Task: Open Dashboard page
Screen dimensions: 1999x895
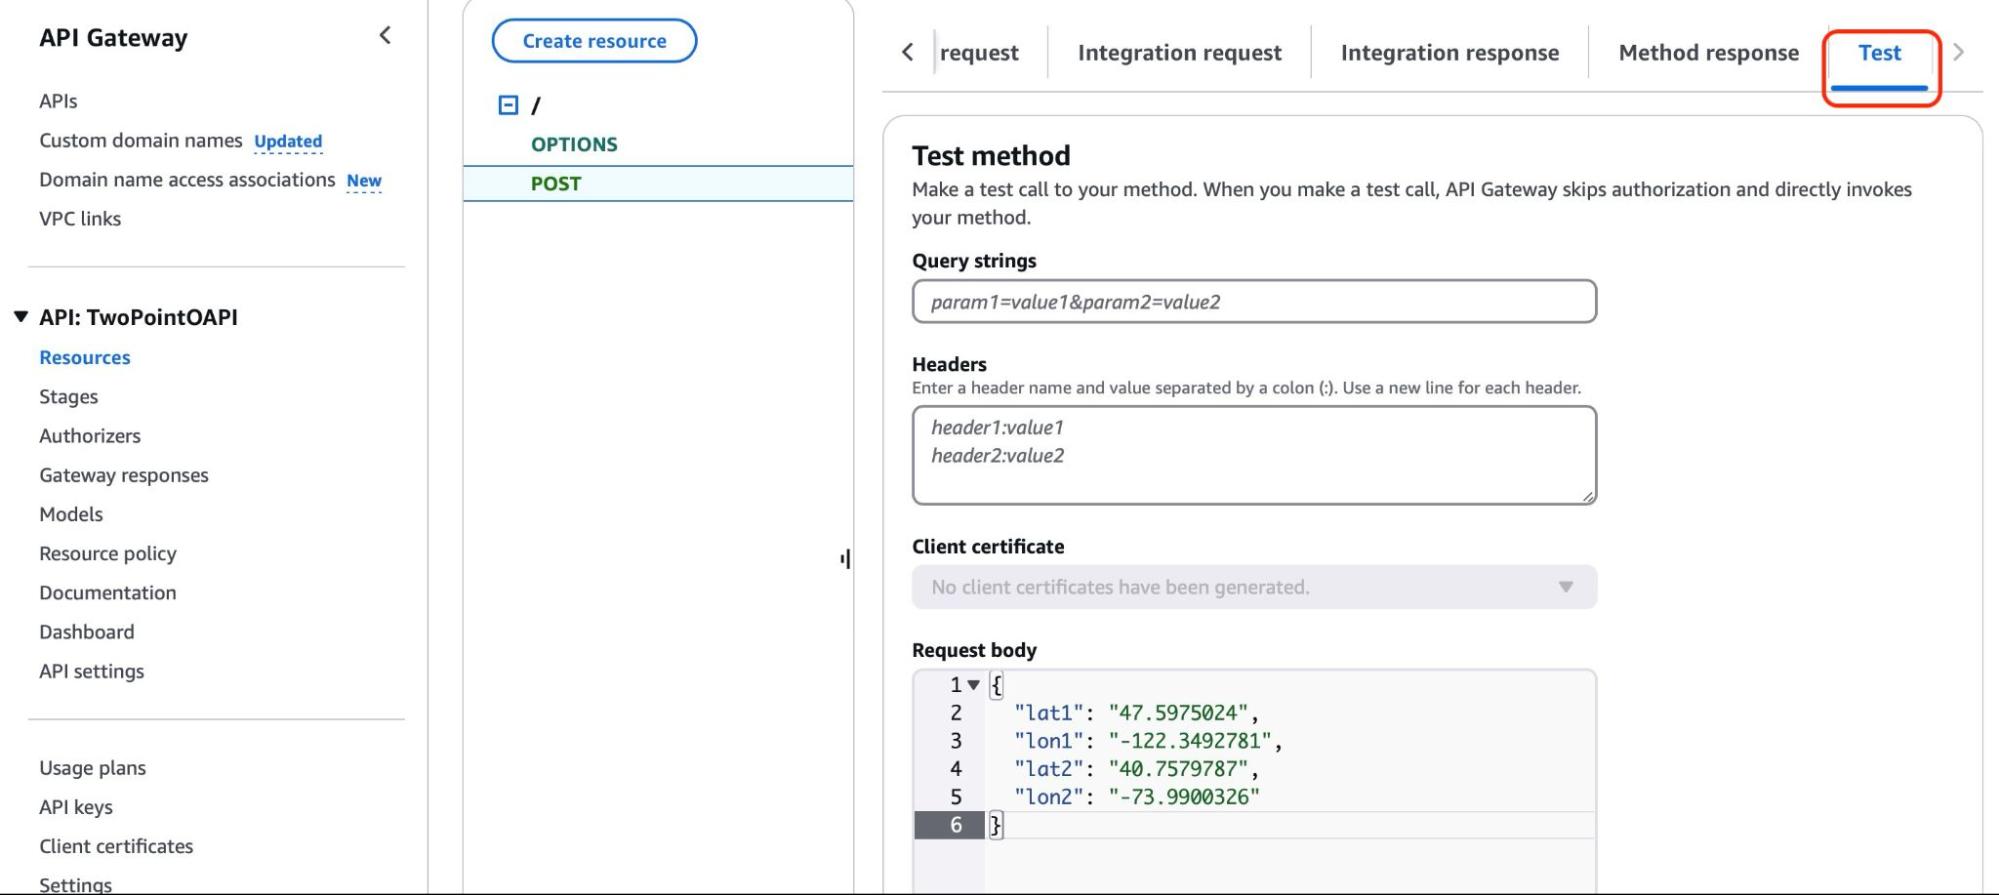Action: tap(87, 632)
